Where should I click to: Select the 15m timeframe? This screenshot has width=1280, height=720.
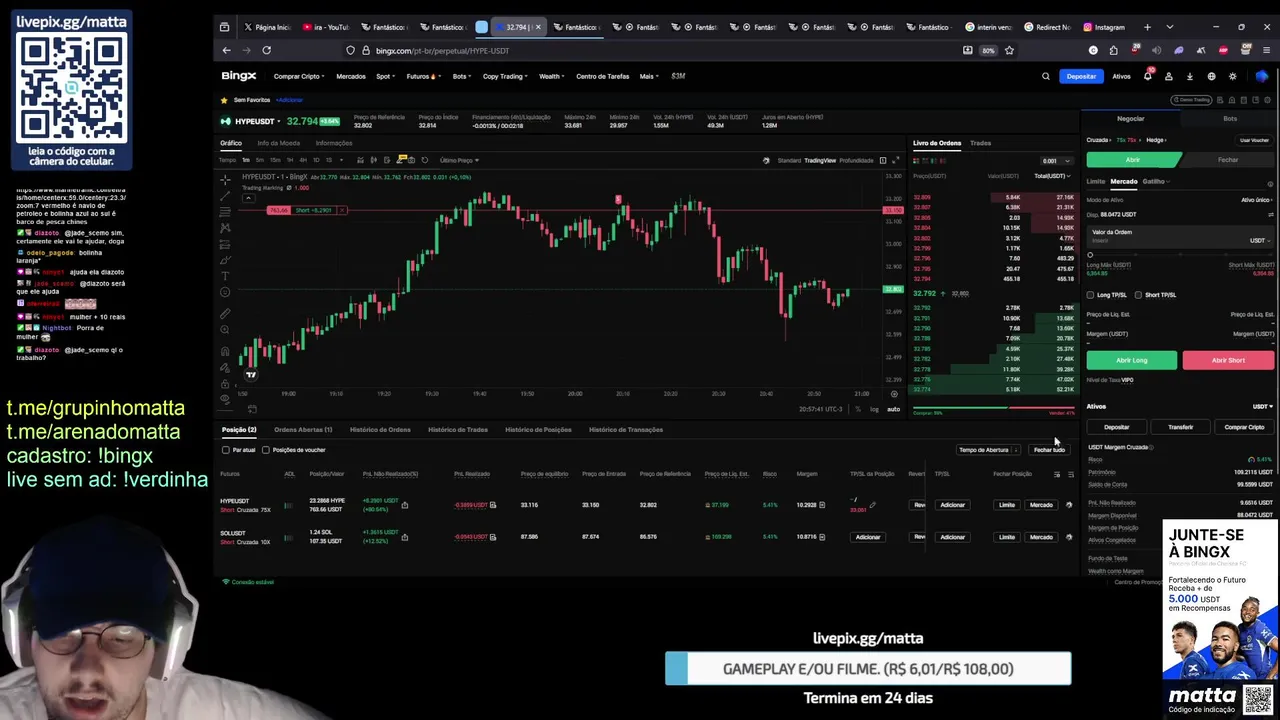point(275,160)
